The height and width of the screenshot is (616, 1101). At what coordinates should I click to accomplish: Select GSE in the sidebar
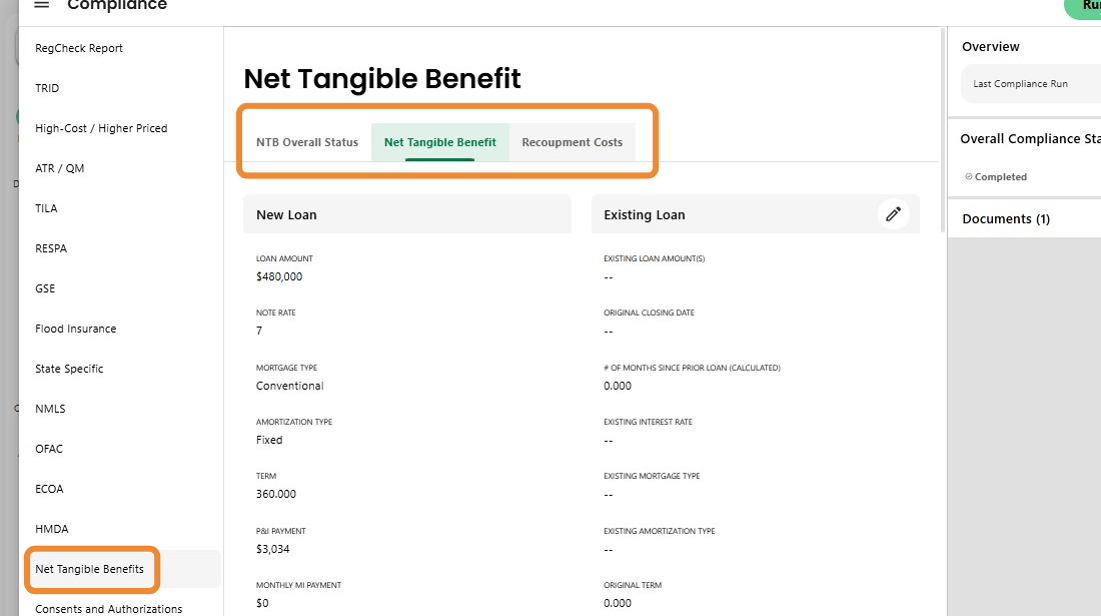[45, 288]
